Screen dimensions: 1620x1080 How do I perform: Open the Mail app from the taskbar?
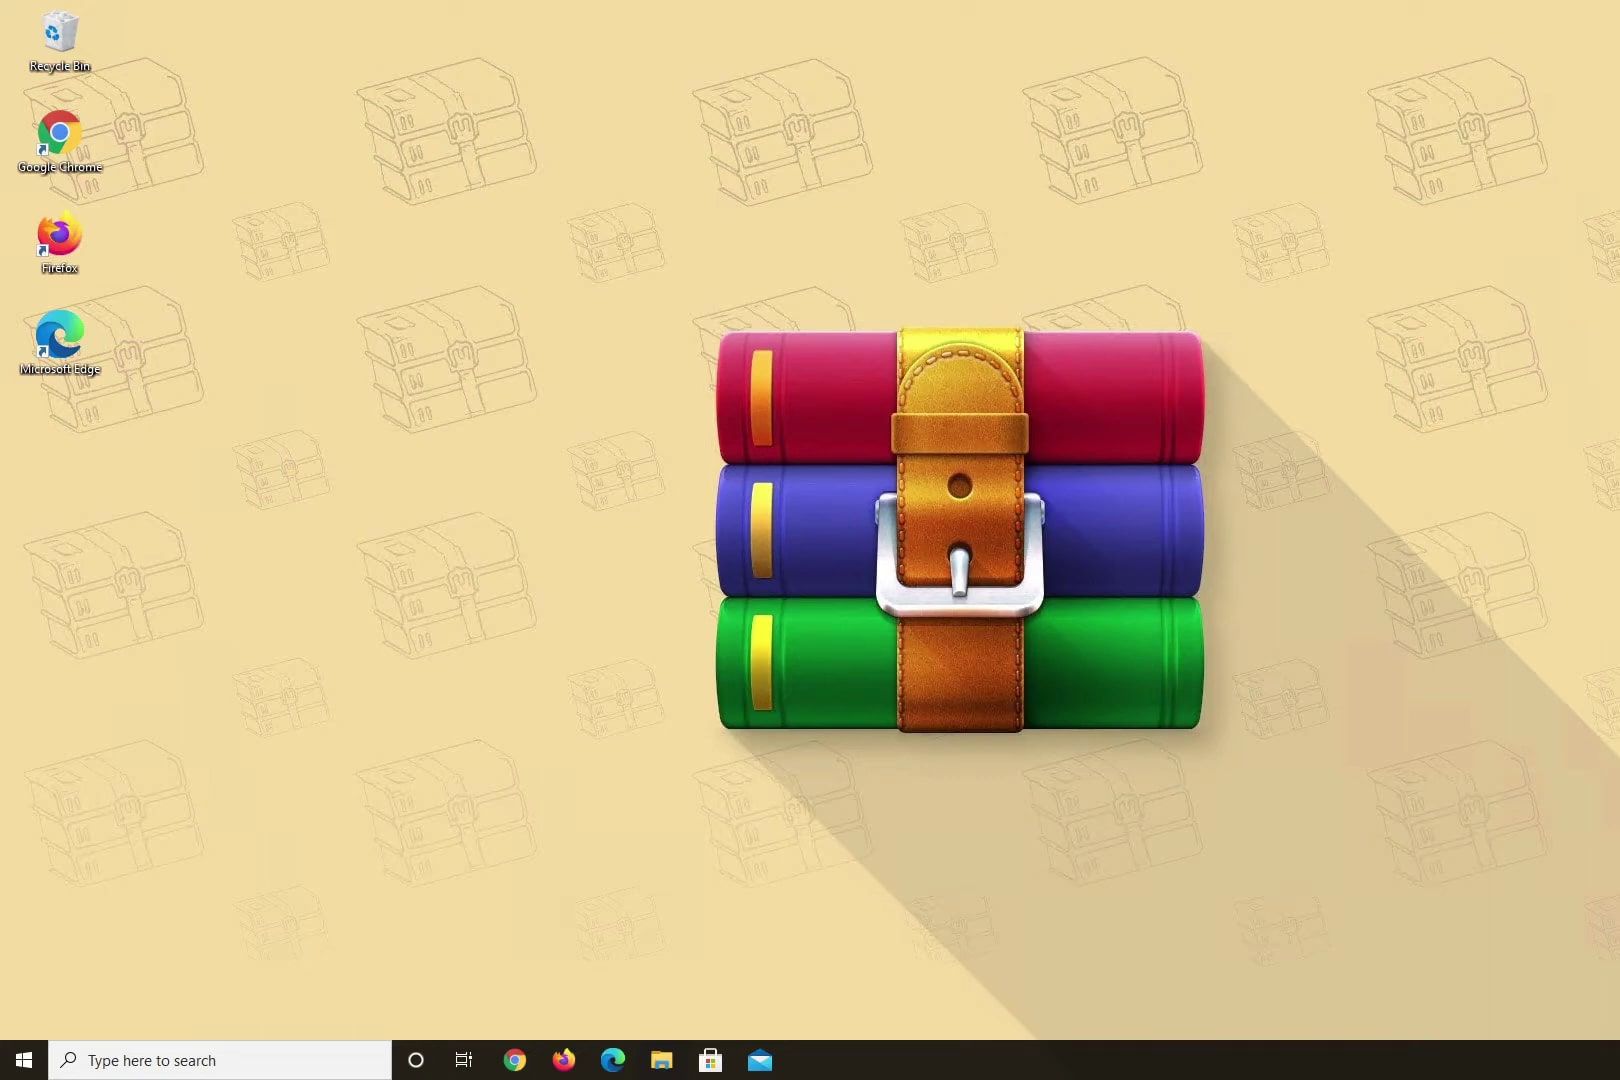tap(760, 1060)
